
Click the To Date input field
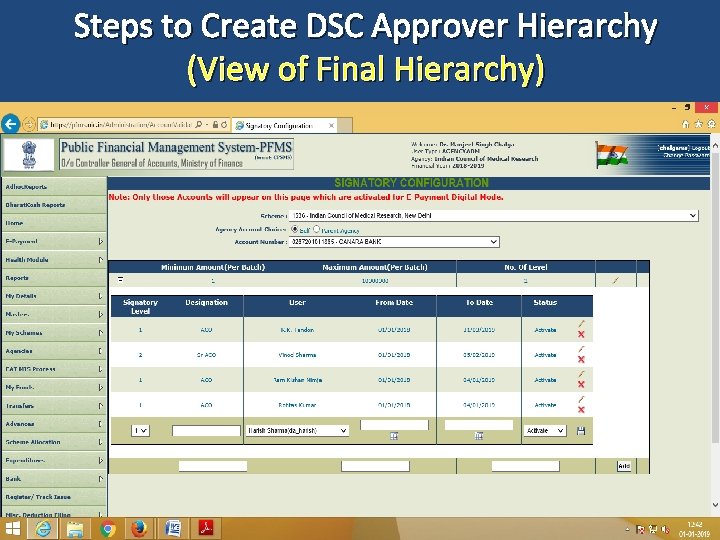(x=478, y=425)
